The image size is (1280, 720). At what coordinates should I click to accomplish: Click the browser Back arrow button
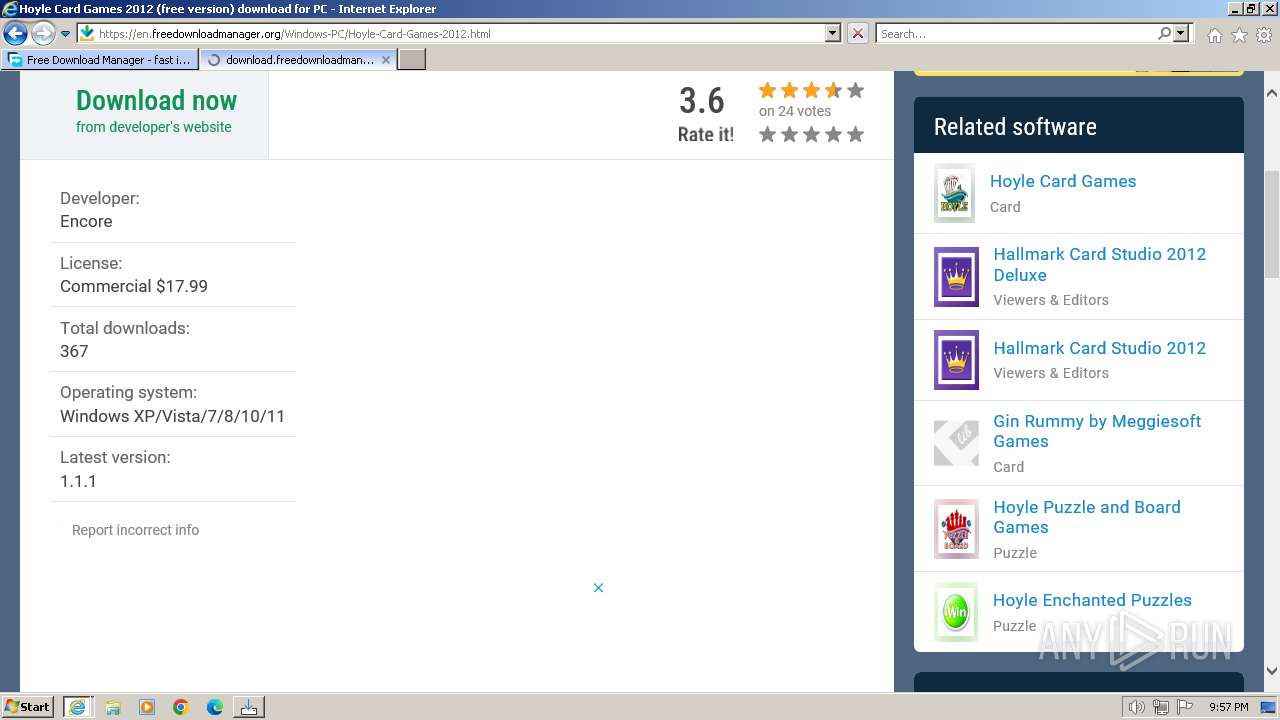click(15, 34)
